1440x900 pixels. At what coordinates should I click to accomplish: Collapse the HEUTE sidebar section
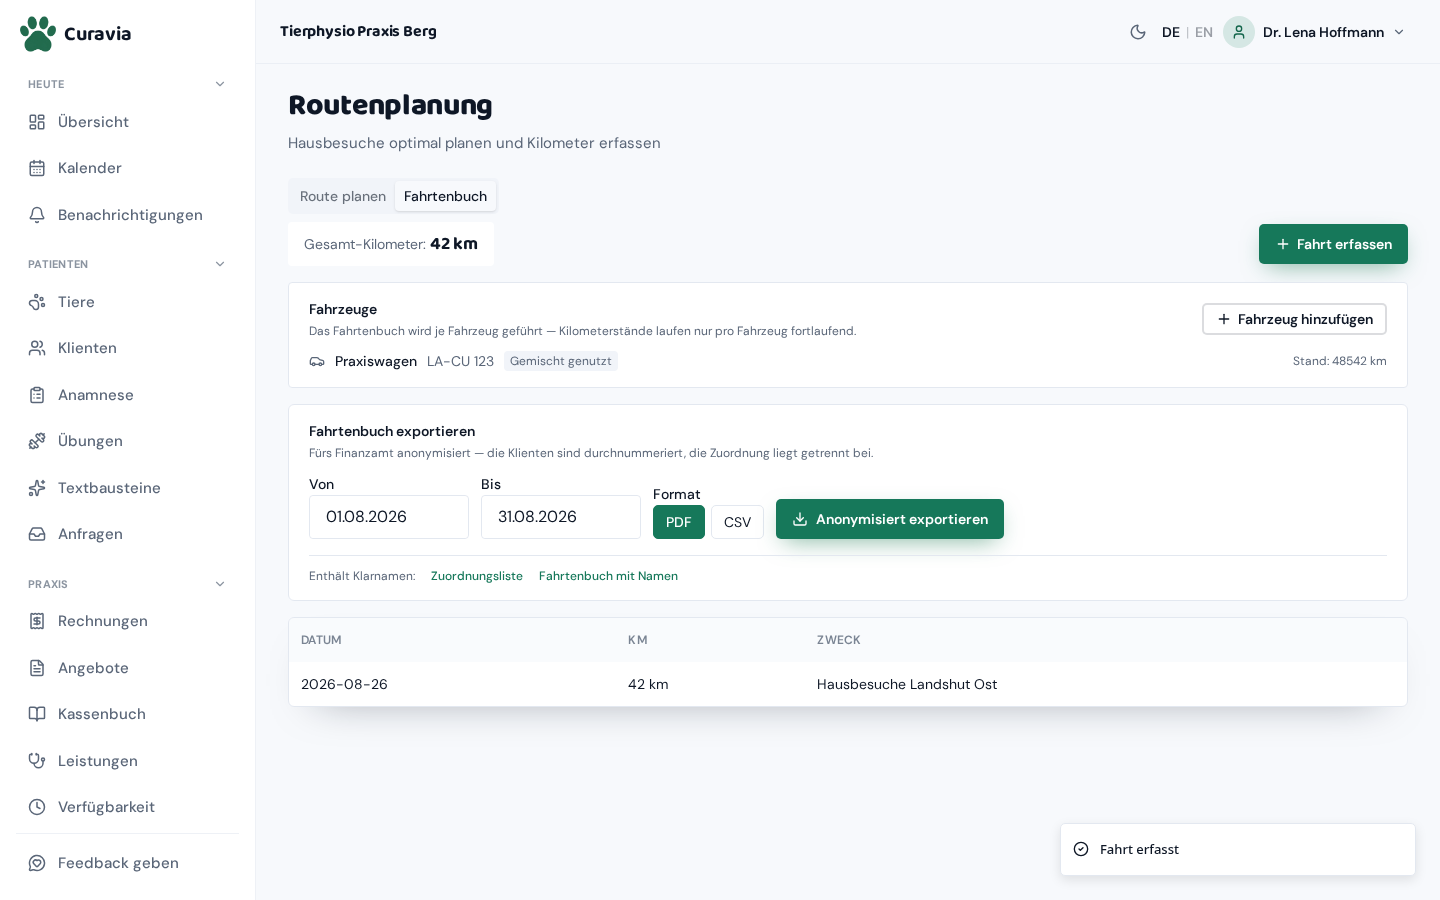coord(220,84)
